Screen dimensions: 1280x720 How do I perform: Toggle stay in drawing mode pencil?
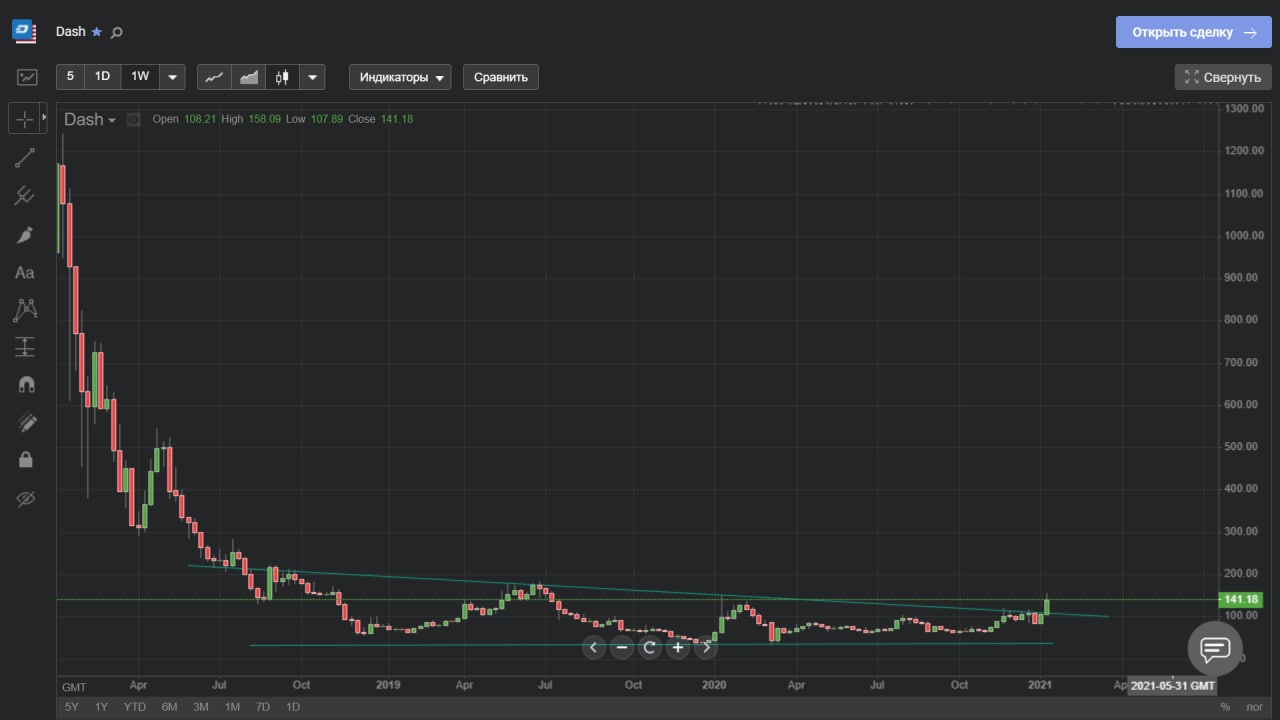coord(25,422)
